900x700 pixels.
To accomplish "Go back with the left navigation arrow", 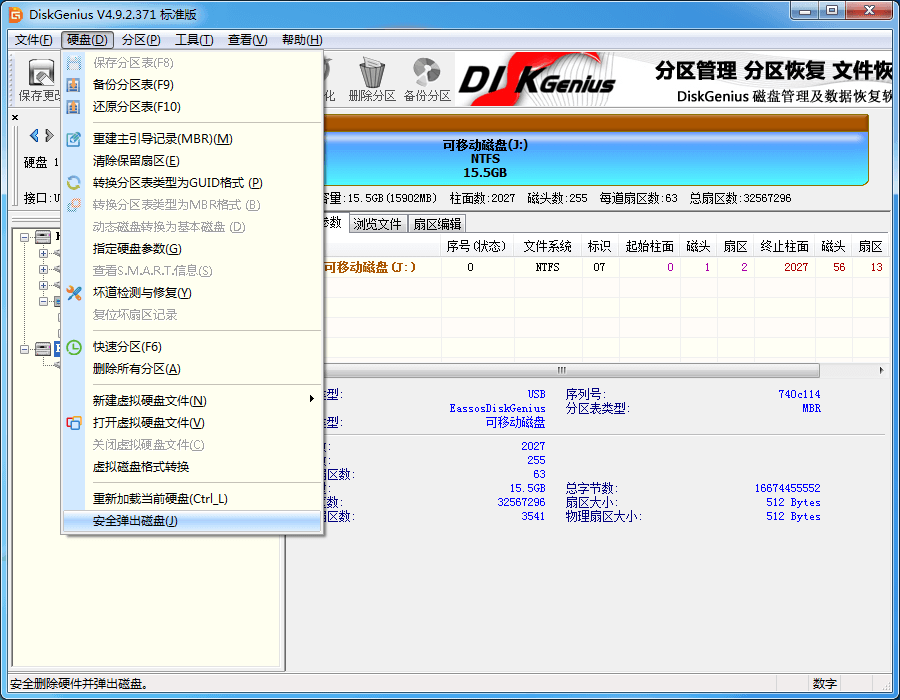I will coord(34,135).
